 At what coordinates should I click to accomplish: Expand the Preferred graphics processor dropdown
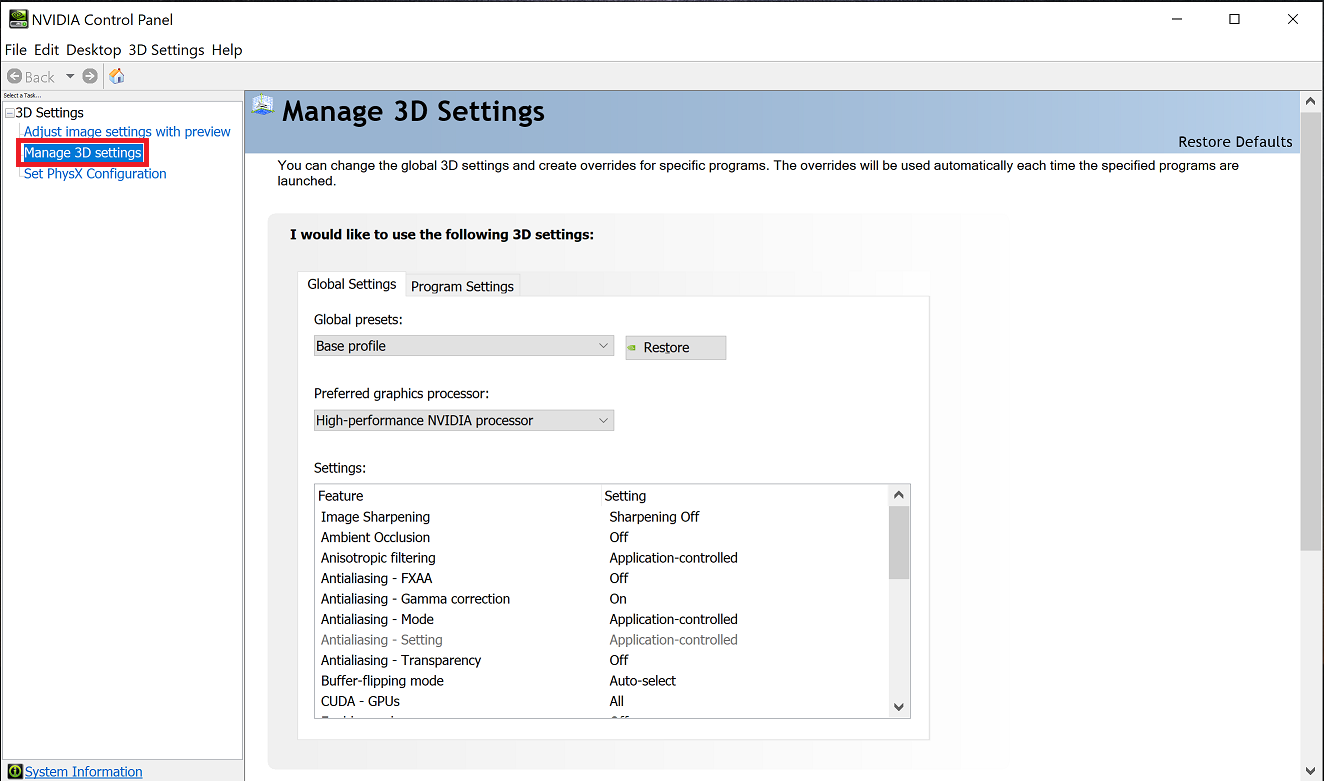(x=463, y=421)
